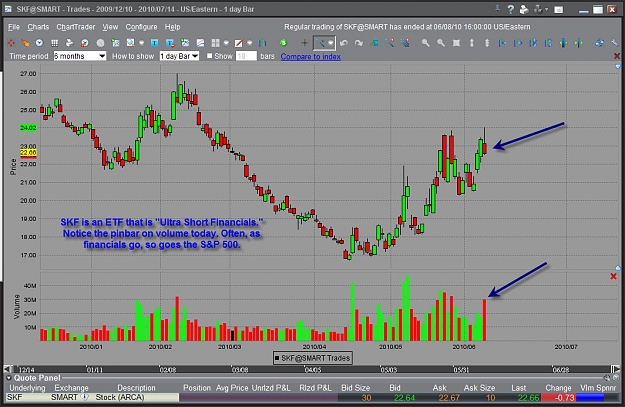625x407 pixels.
Task: Open the Help menu
Action: [173, 27]
